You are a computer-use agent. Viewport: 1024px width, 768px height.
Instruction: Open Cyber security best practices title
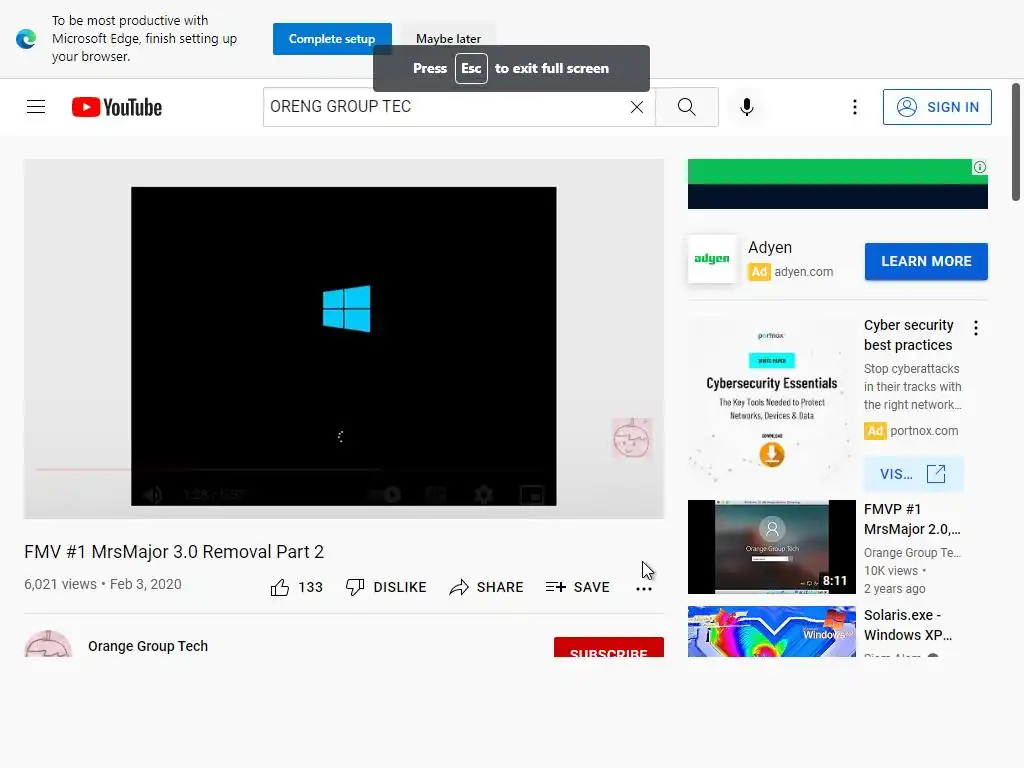point(908,335)
